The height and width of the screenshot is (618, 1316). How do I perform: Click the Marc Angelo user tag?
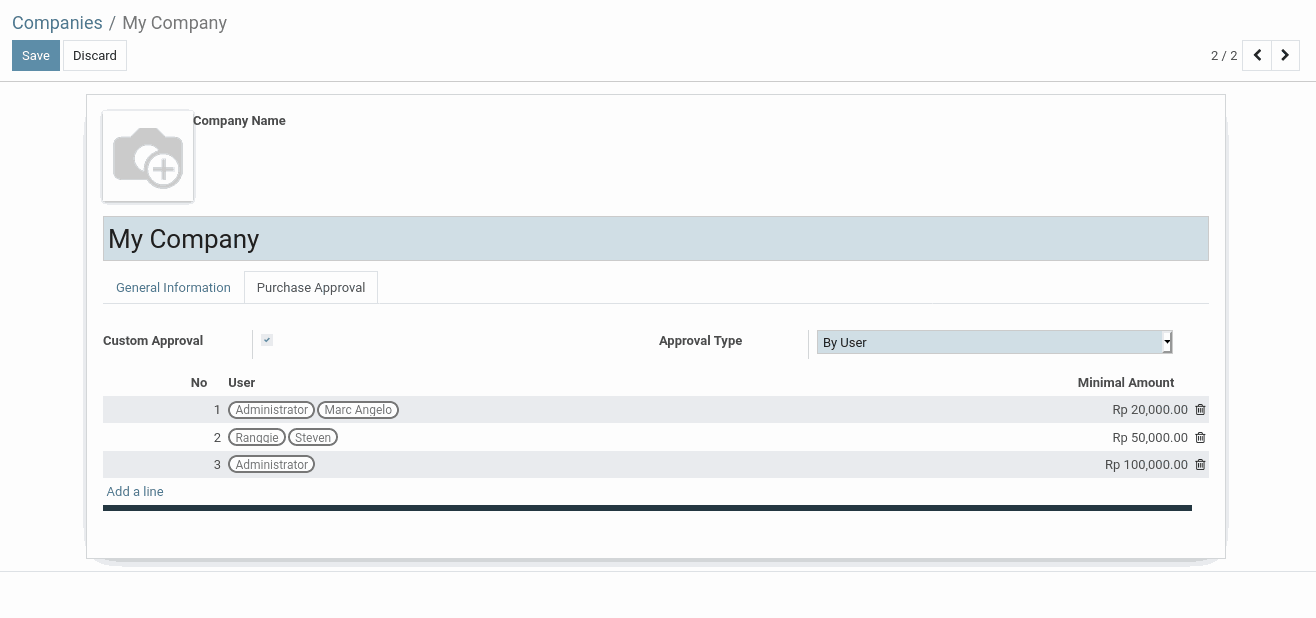point(358,410)
